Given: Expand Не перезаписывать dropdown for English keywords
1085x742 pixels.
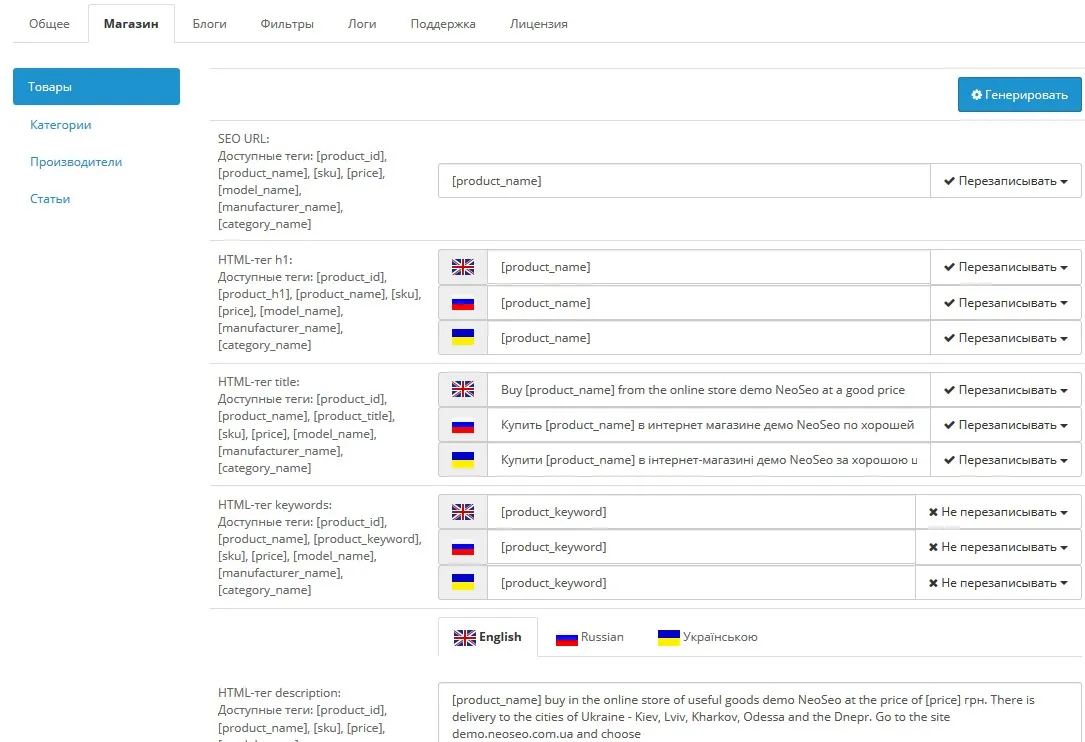Looking at the screenshot, I should [997, 512].
